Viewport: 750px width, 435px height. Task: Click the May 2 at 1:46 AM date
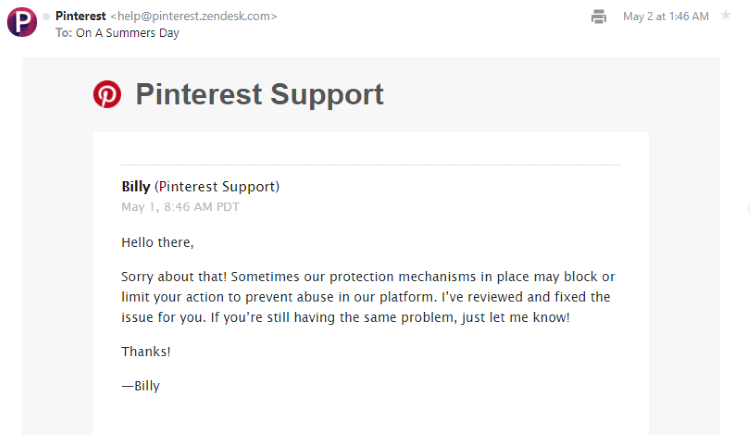665,16
